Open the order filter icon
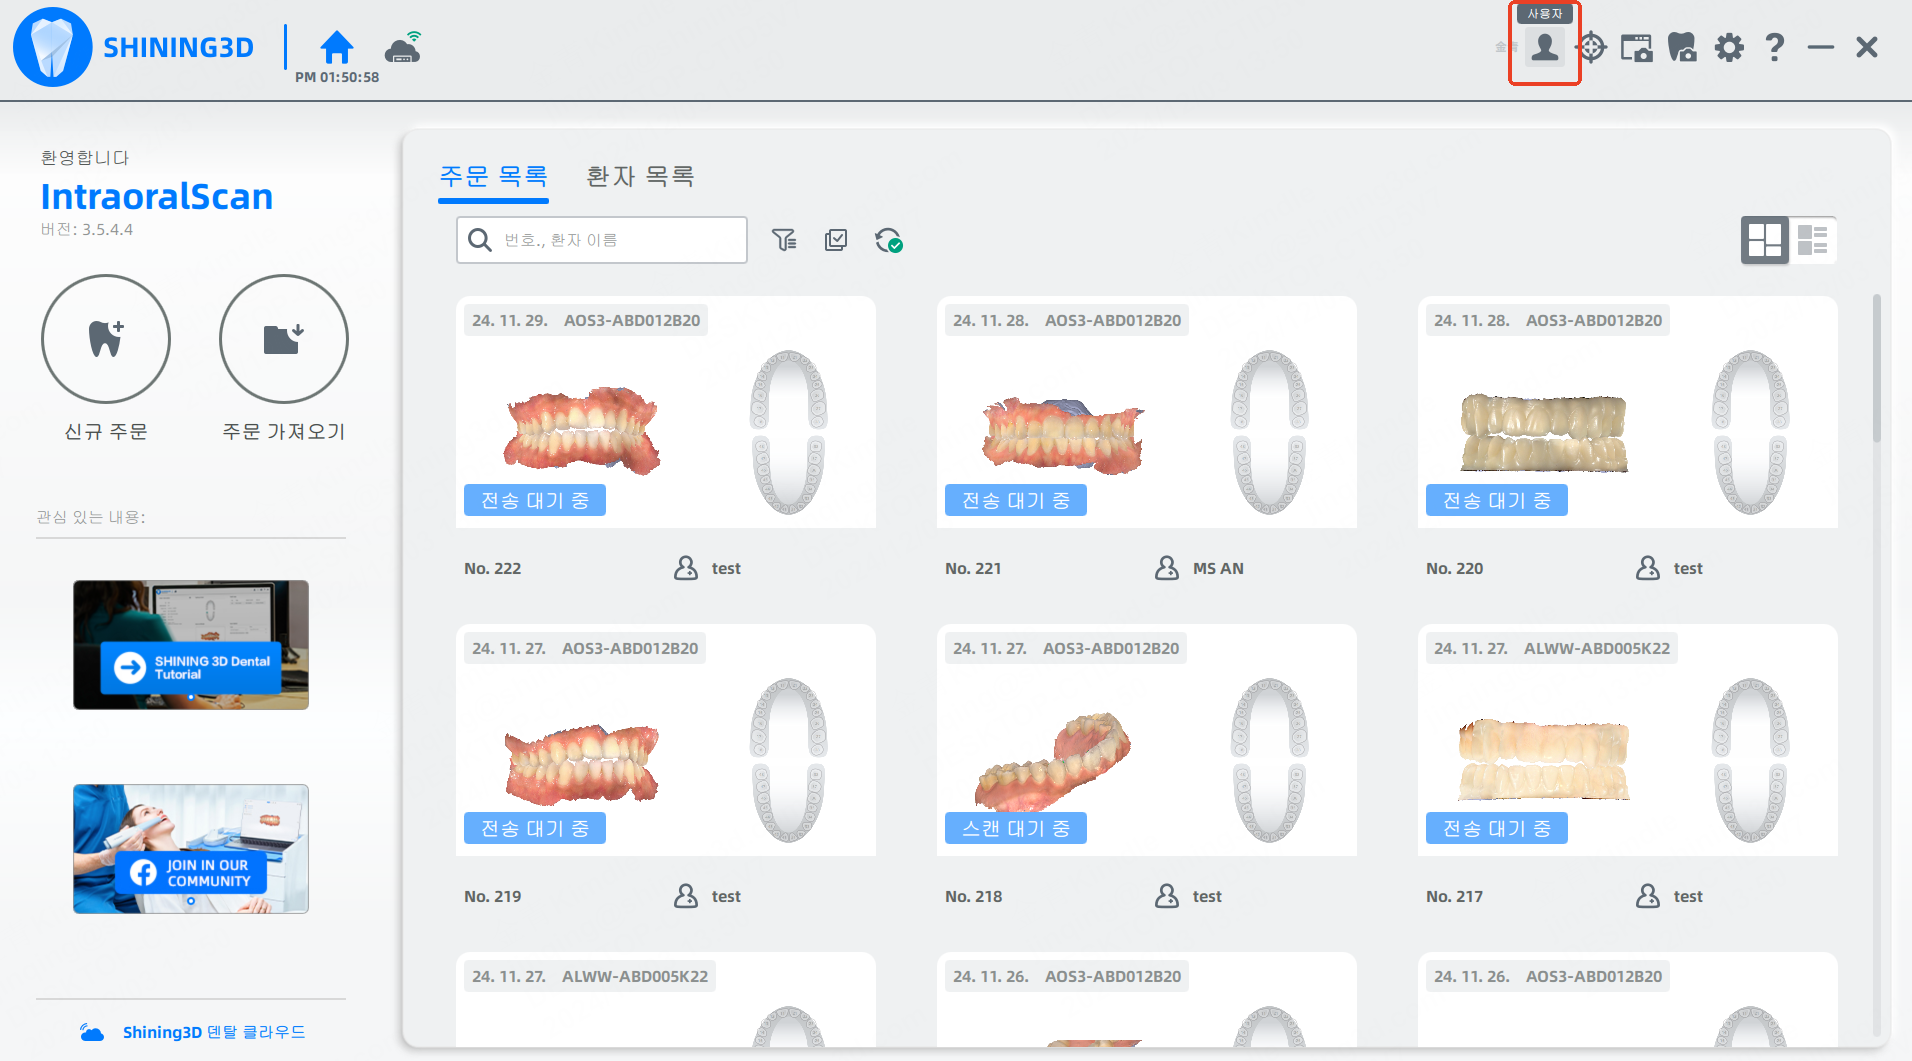The width and height of the screenshot is (1912, 1061). (x=784, y=240)
